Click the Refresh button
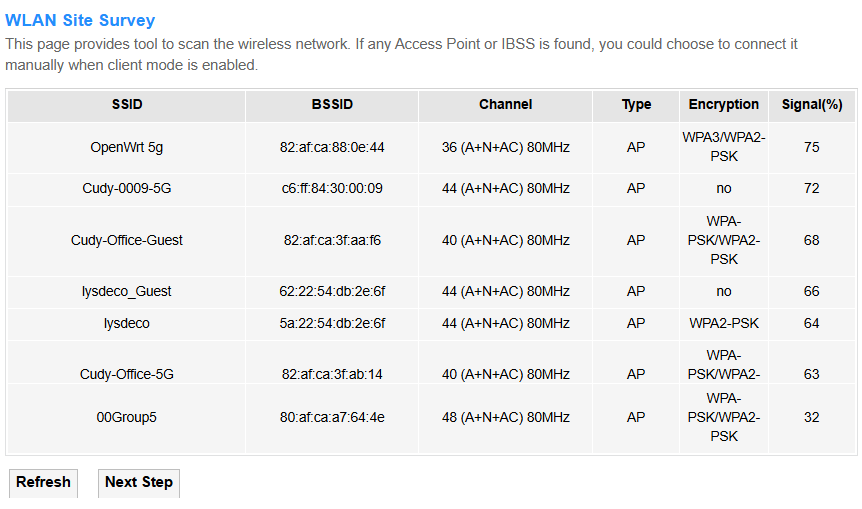862x509 pixels. tap(43, 482)
